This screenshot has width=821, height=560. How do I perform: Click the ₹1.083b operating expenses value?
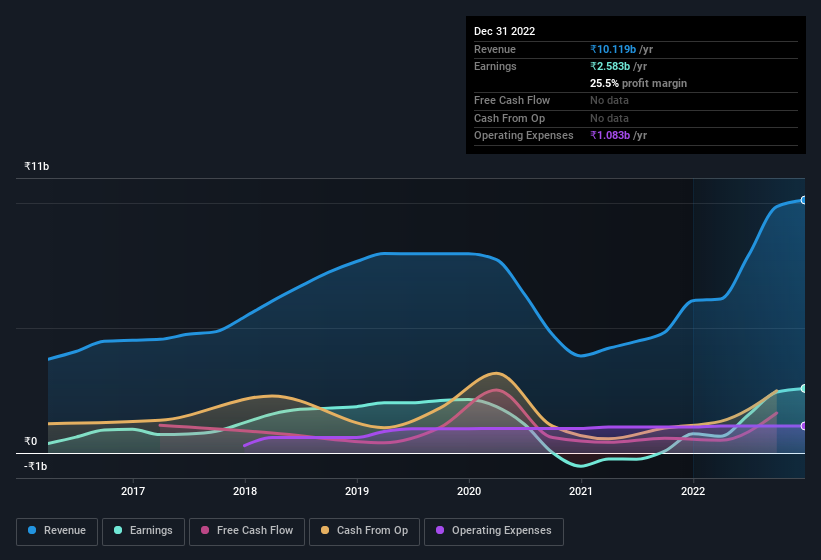coord(610,135)
